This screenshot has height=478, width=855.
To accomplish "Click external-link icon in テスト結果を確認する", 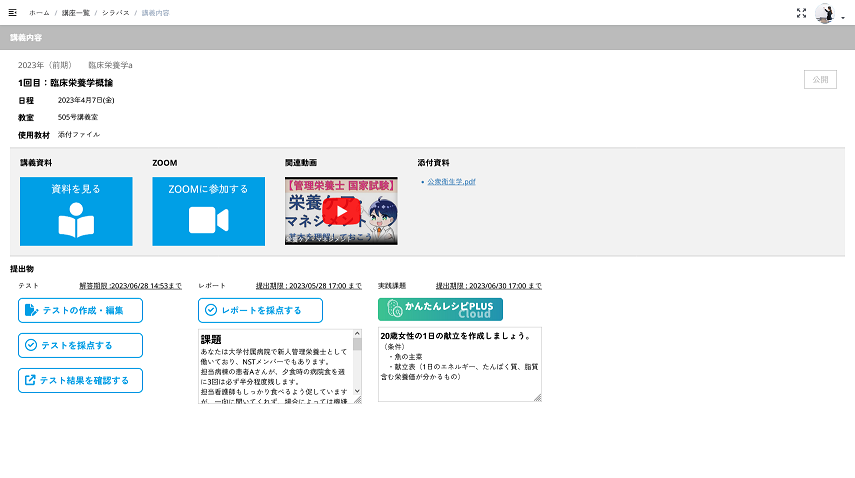I will (x=30, y=380).
